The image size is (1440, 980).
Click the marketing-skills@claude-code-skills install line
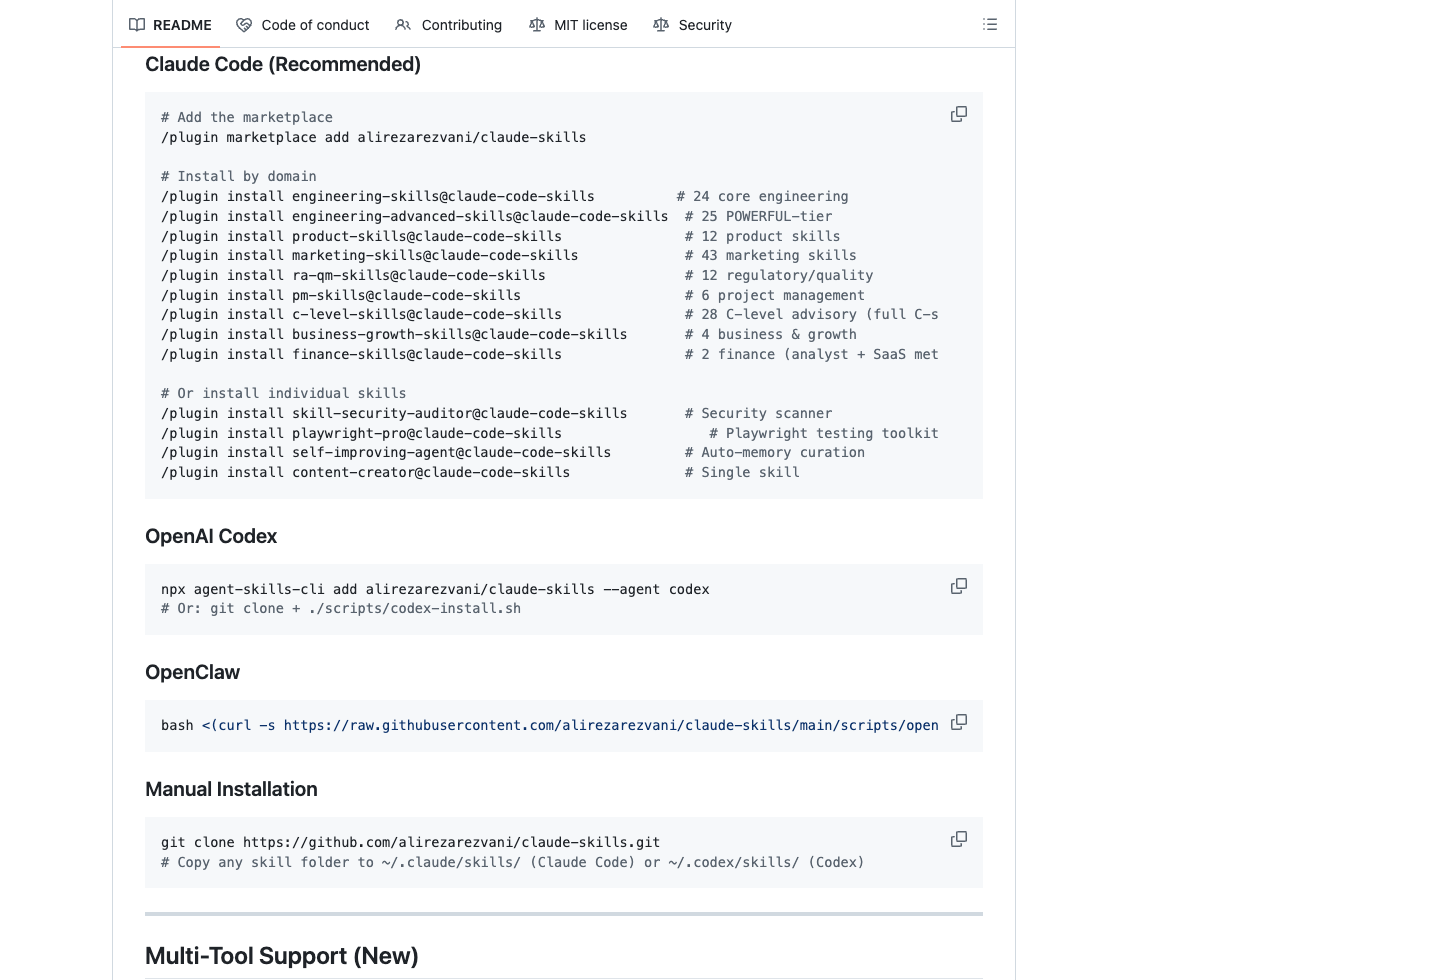click(x=370, y=255)
